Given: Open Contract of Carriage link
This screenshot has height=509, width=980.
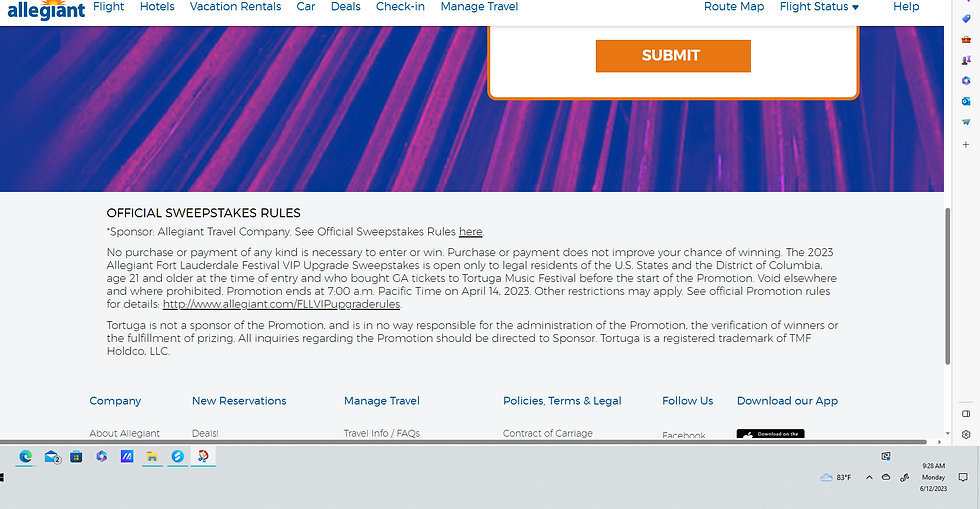Looking at the screenshot, I should pos(548,433).
